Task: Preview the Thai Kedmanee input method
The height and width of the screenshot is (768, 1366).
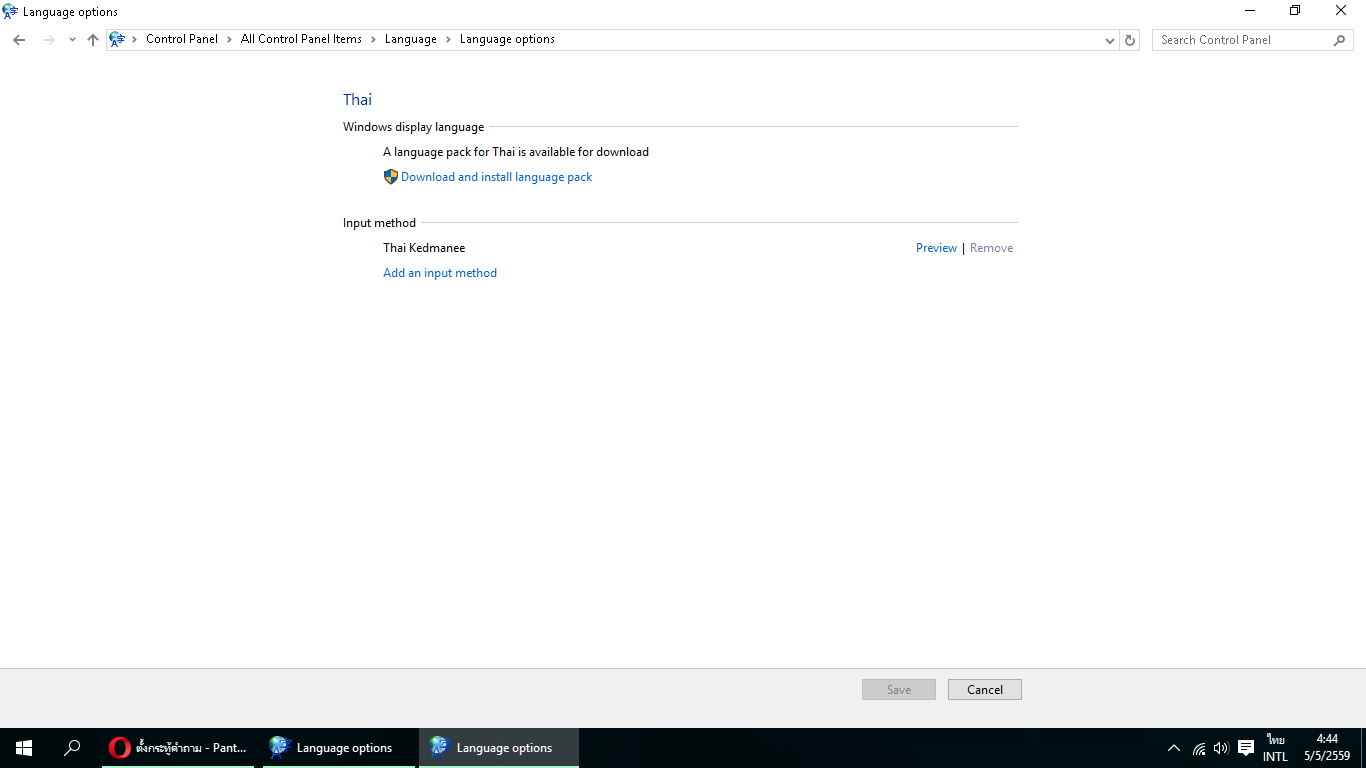Action: tap(936, 248)
